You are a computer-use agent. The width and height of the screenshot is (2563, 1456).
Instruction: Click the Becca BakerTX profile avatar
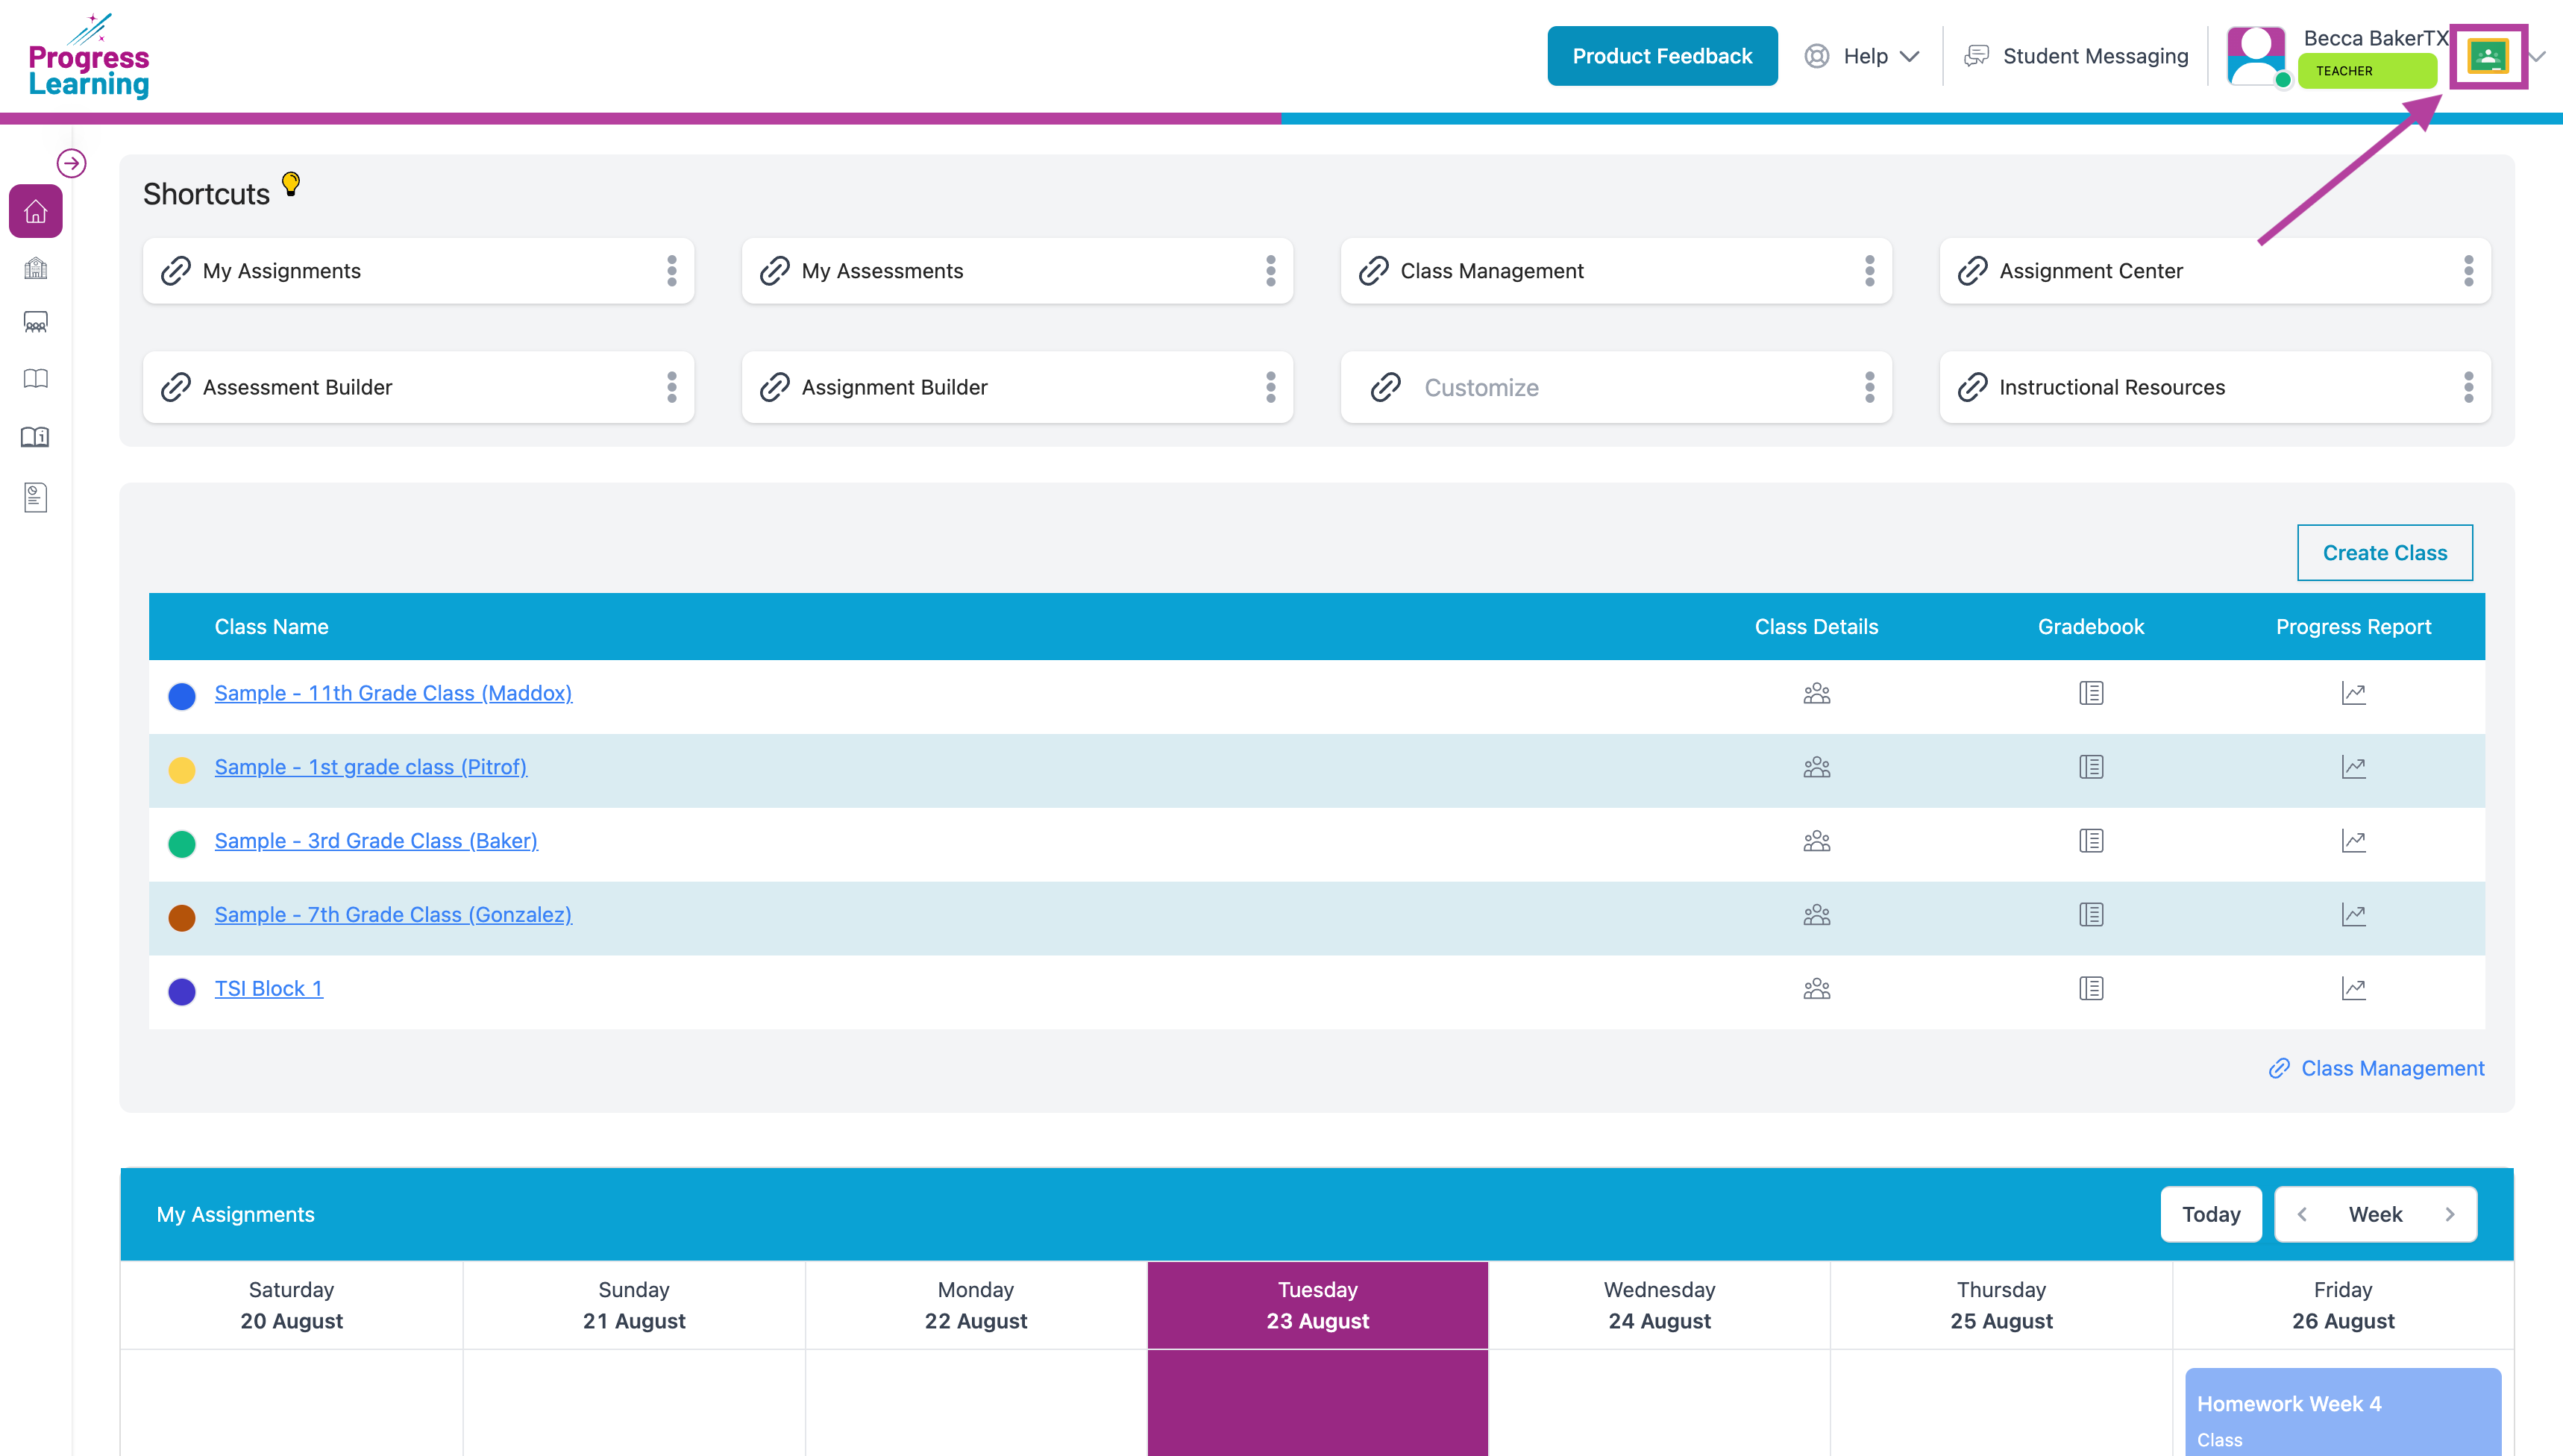(2256, 56)
